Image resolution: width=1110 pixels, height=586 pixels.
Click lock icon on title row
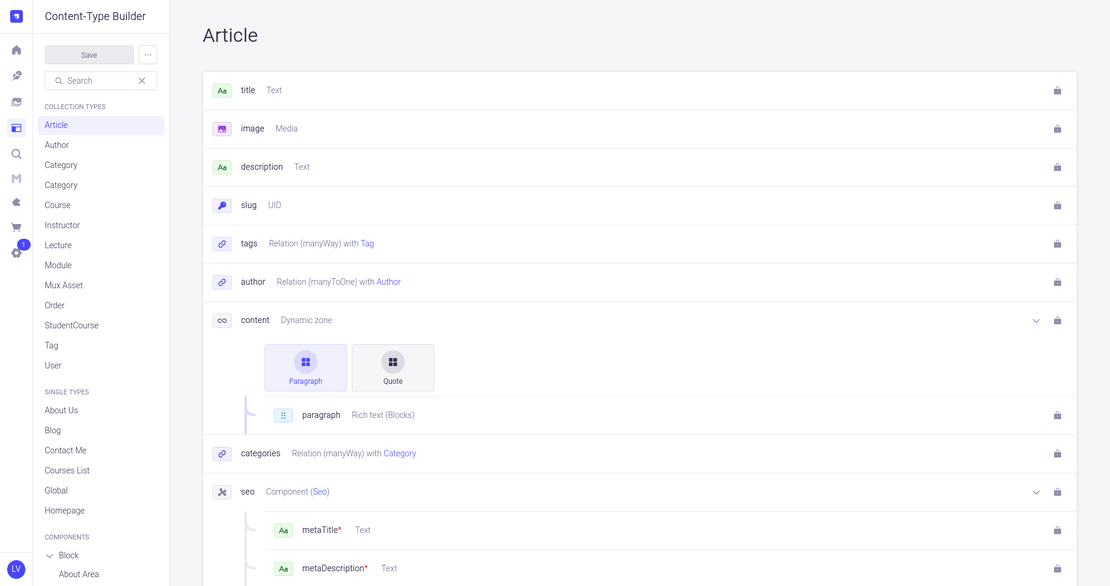pos(1058,91)
